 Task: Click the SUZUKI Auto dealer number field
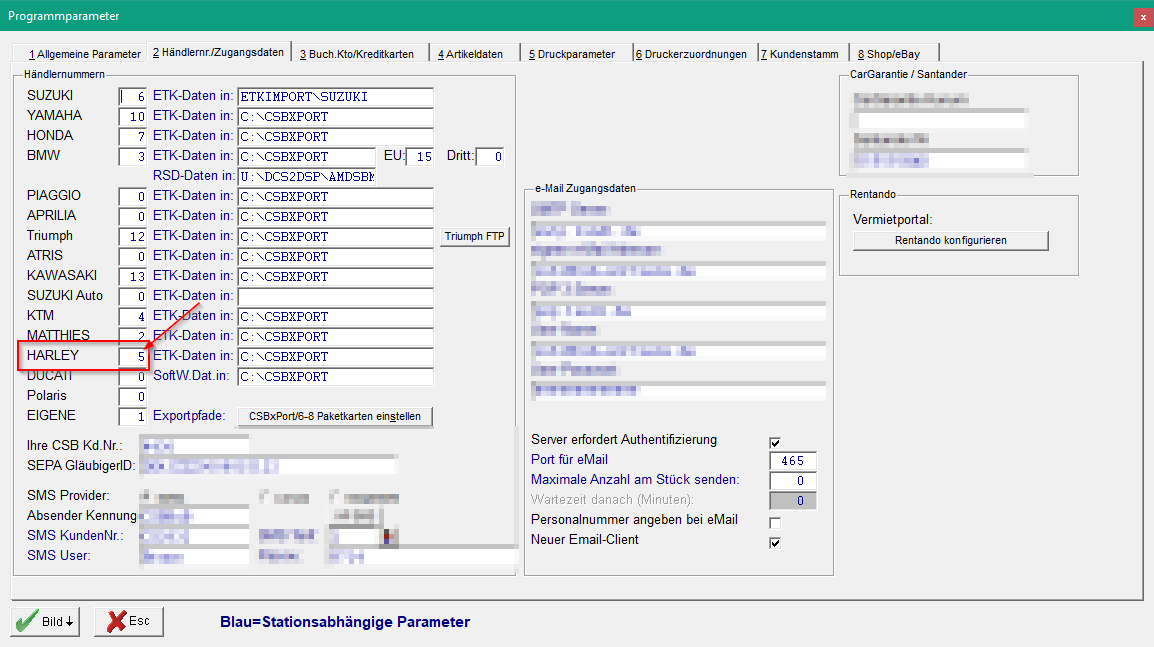tap(132, 296)
